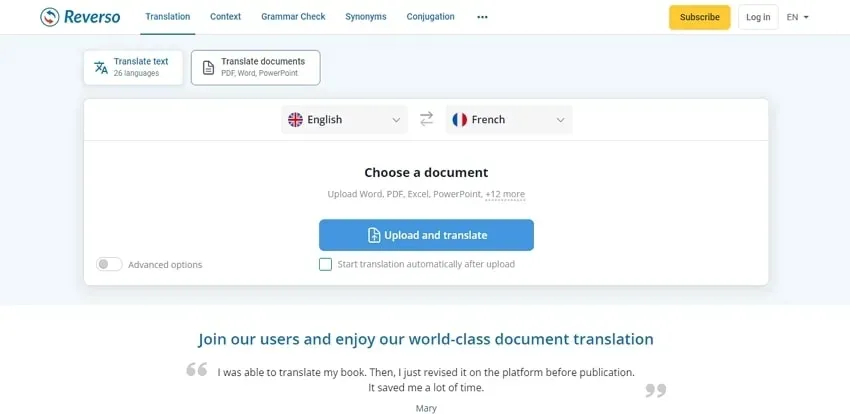The height and width of the screenshot is (414, 850).
Task: Swap languages with the arrows icon
Action: [427, 119]
